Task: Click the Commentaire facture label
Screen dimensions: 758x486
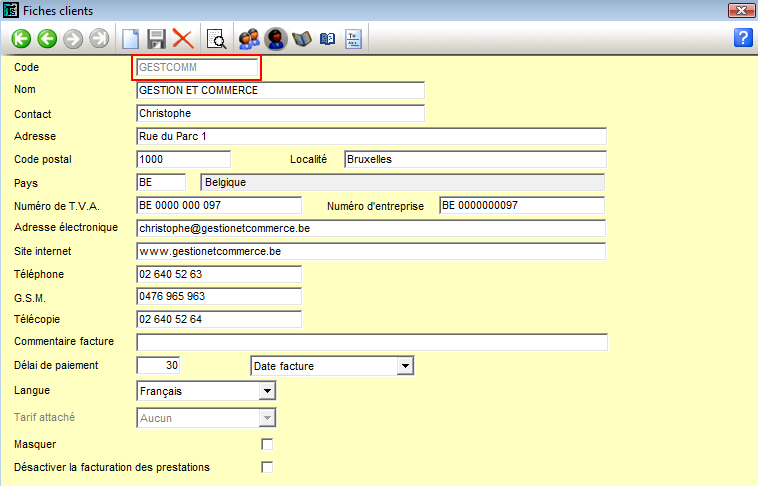Action: (x=64, y=341)
